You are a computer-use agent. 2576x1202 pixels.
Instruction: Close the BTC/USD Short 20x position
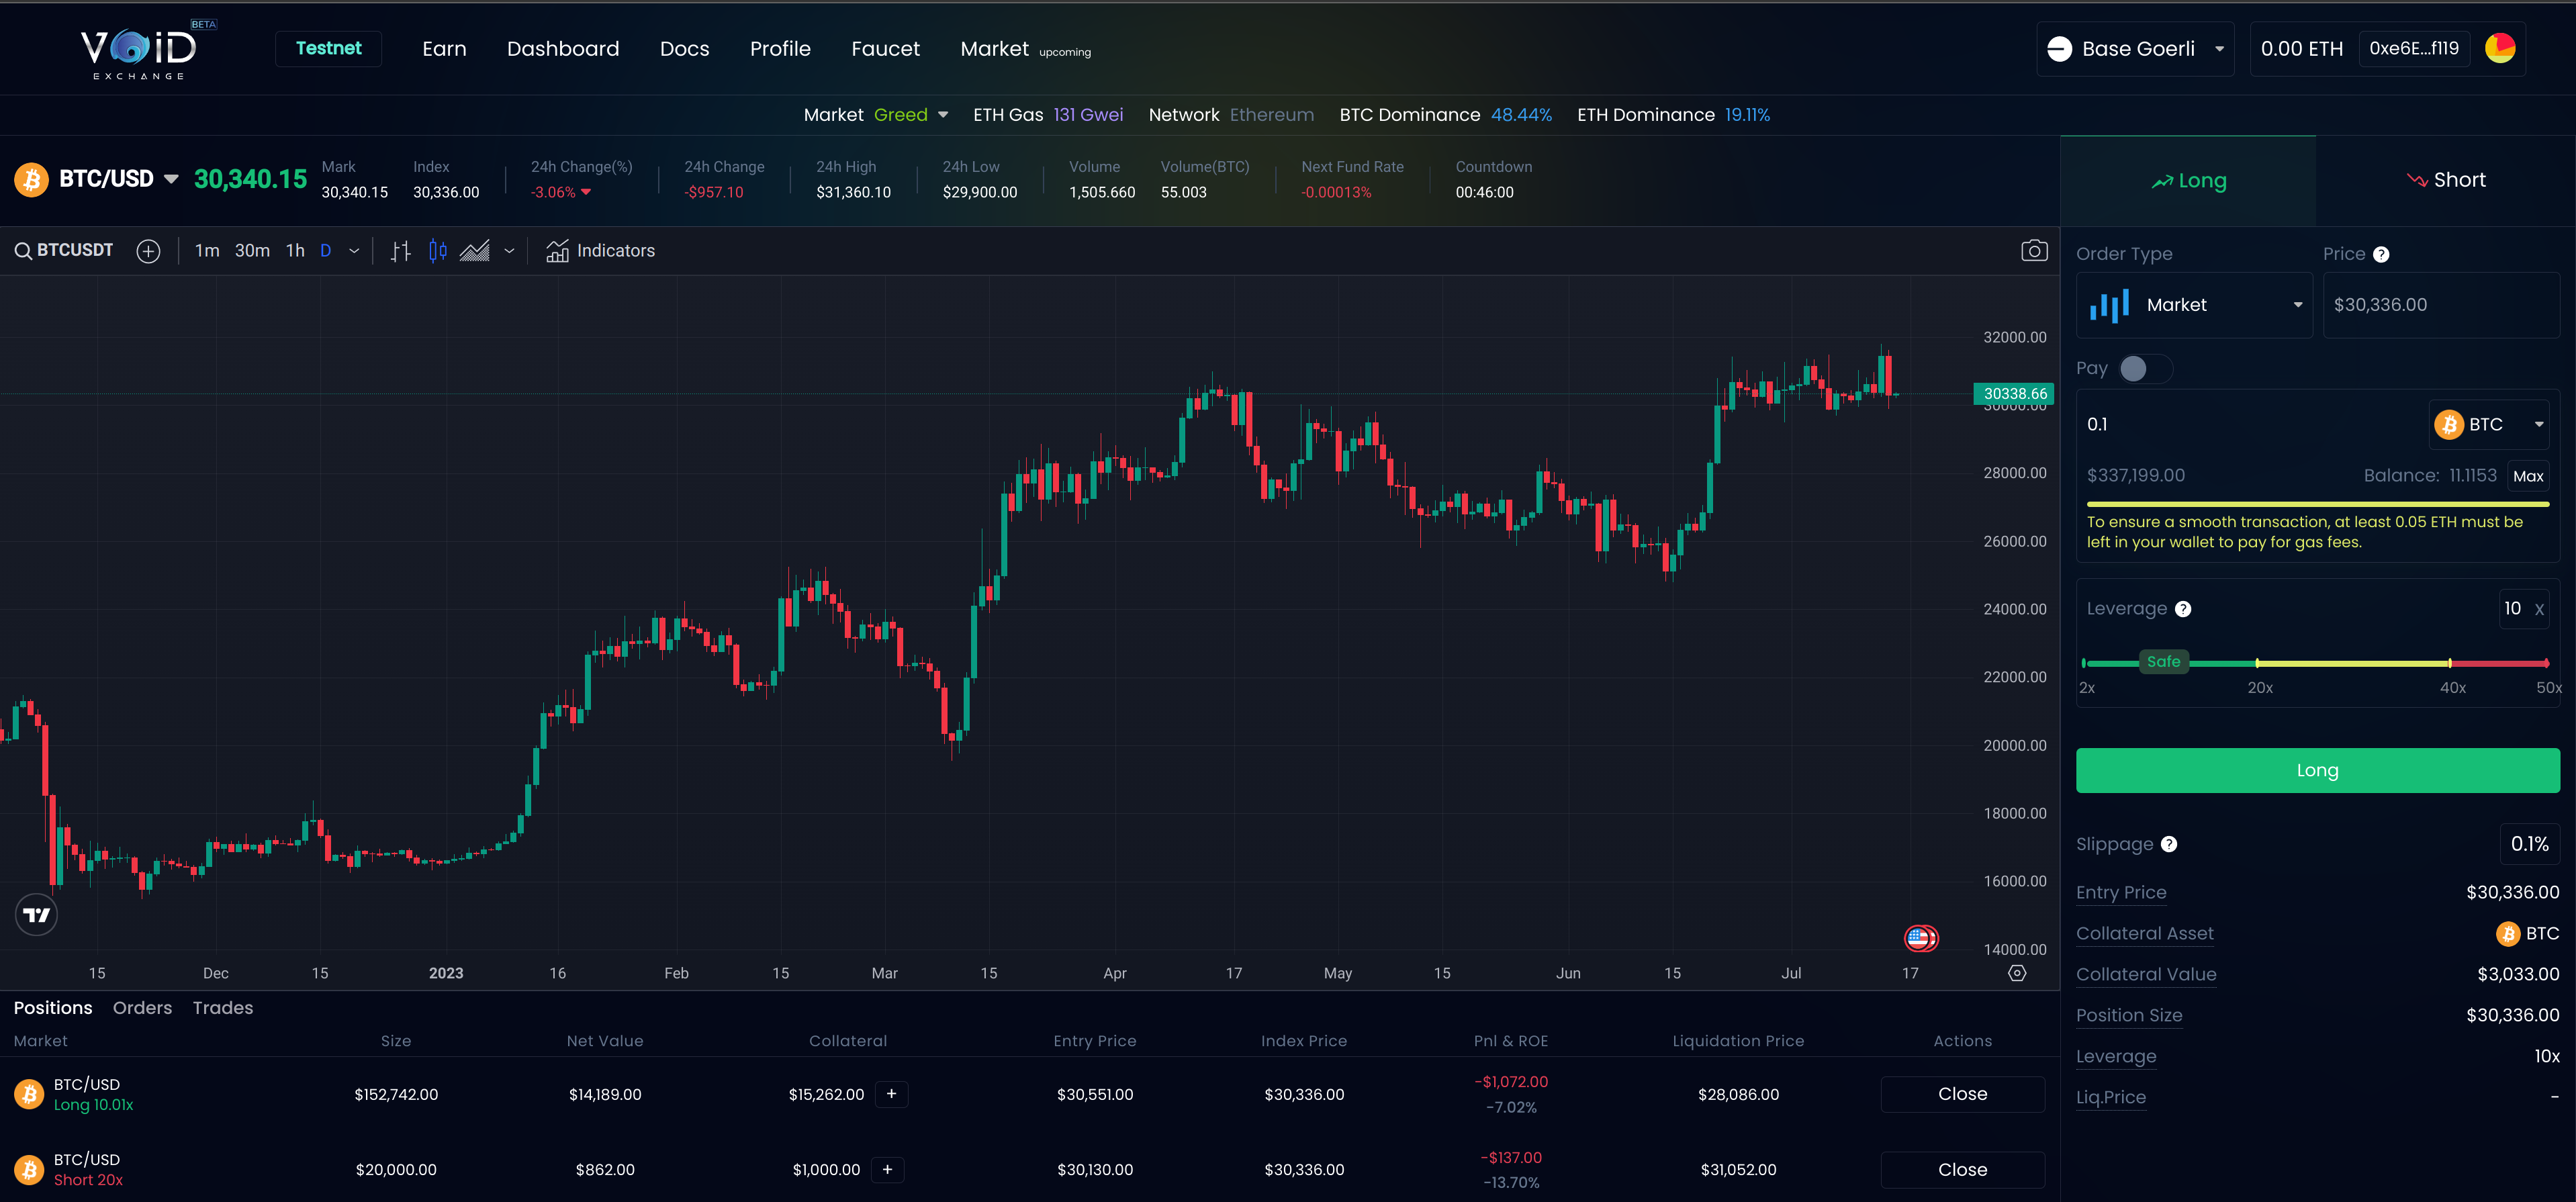tap(1962, 1169)
